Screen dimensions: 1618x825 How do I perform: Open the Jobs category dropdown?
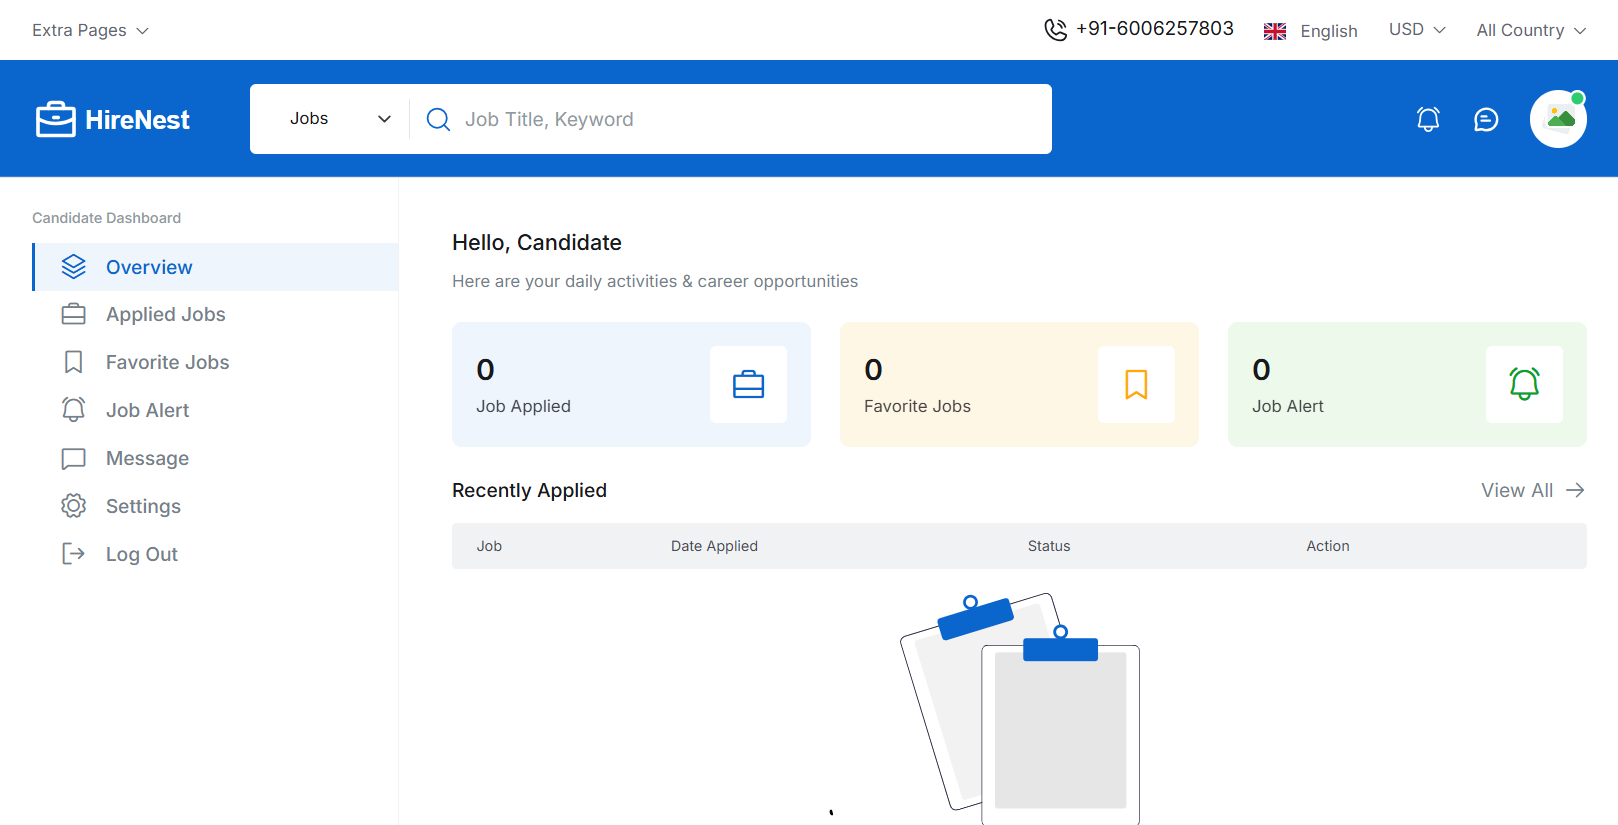pyautogui.click(x=339, y=119)
